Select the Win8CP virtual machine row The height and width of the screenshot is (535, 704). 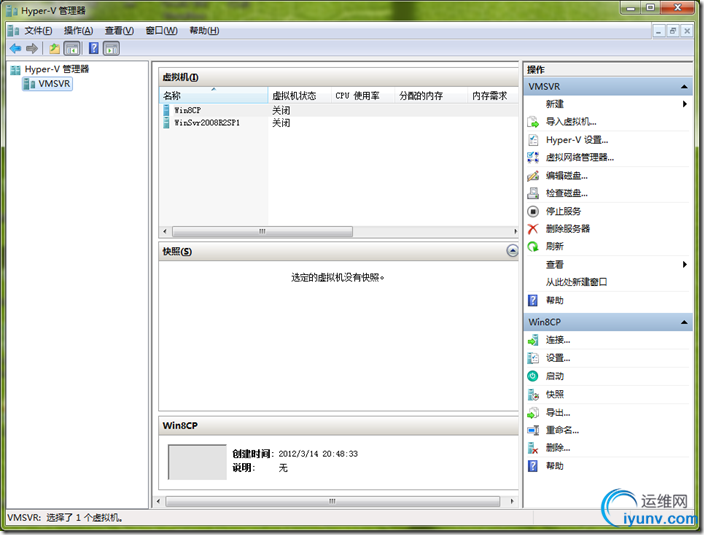[339, 110]
